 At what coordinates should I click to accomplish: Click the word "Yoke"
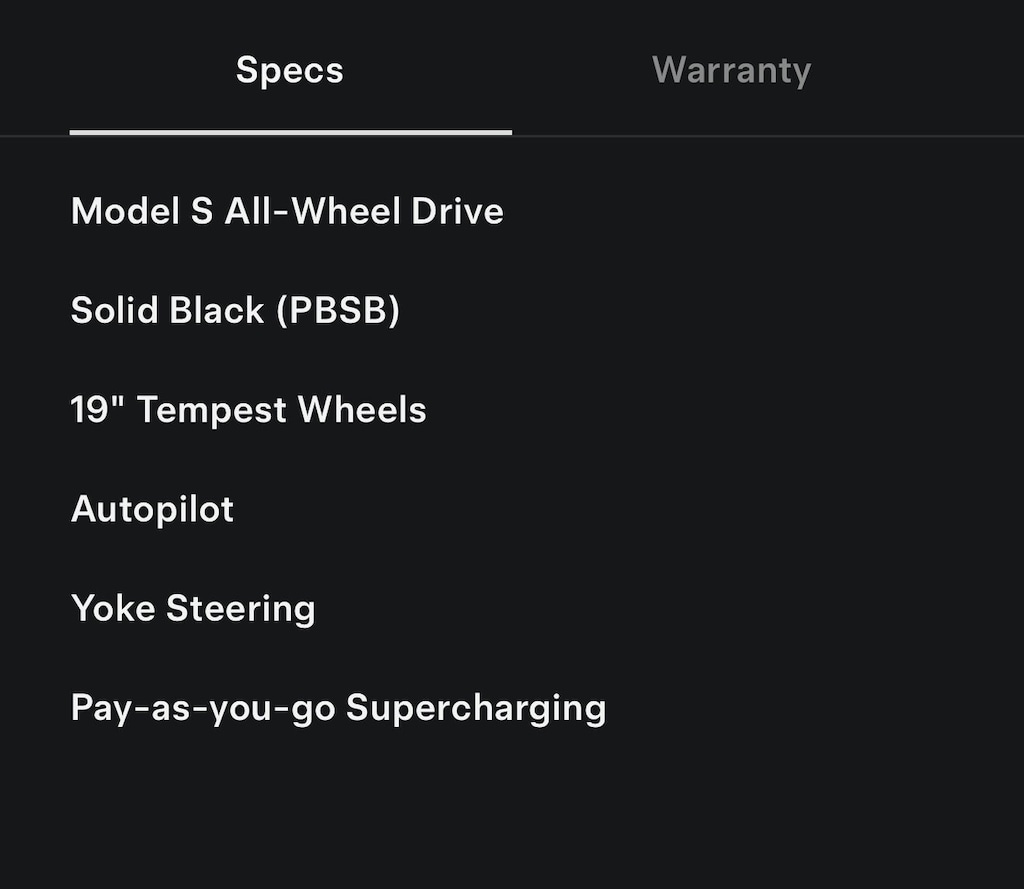[x=113, y=608]
